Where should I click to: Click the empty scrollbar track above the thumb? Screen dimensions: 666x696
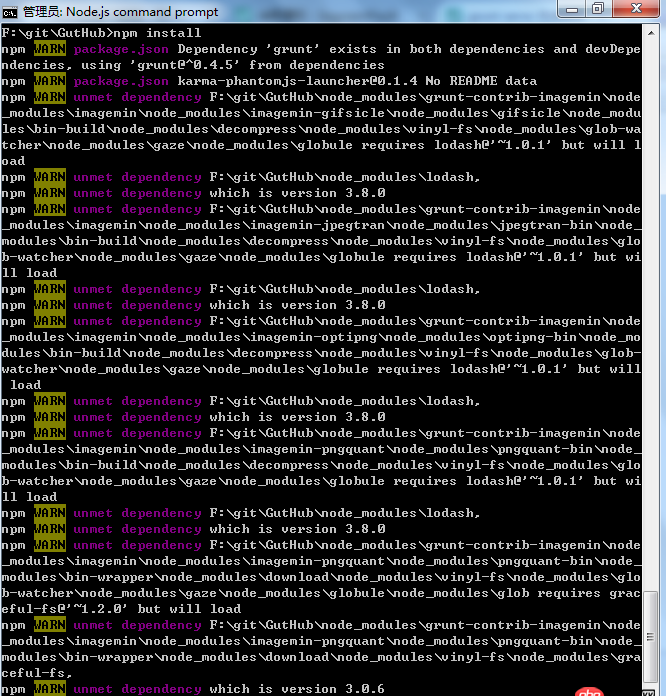click(x=651, y=300)
